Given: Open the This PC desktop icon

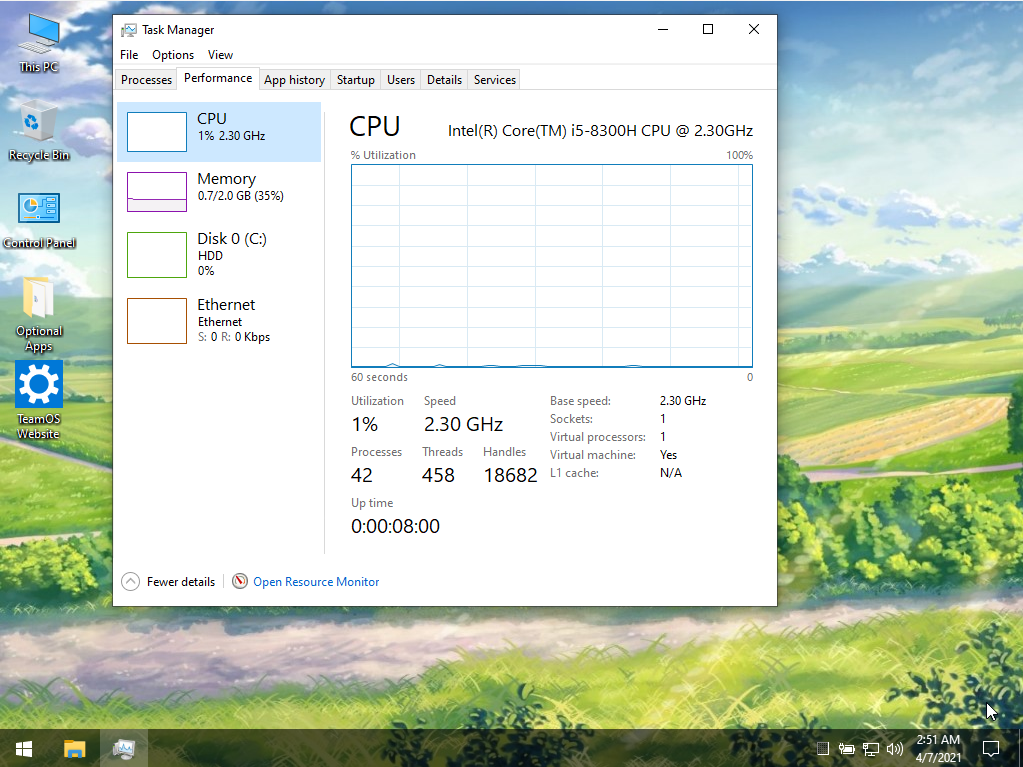Looking at the screenshot, I should pos(38,42).
